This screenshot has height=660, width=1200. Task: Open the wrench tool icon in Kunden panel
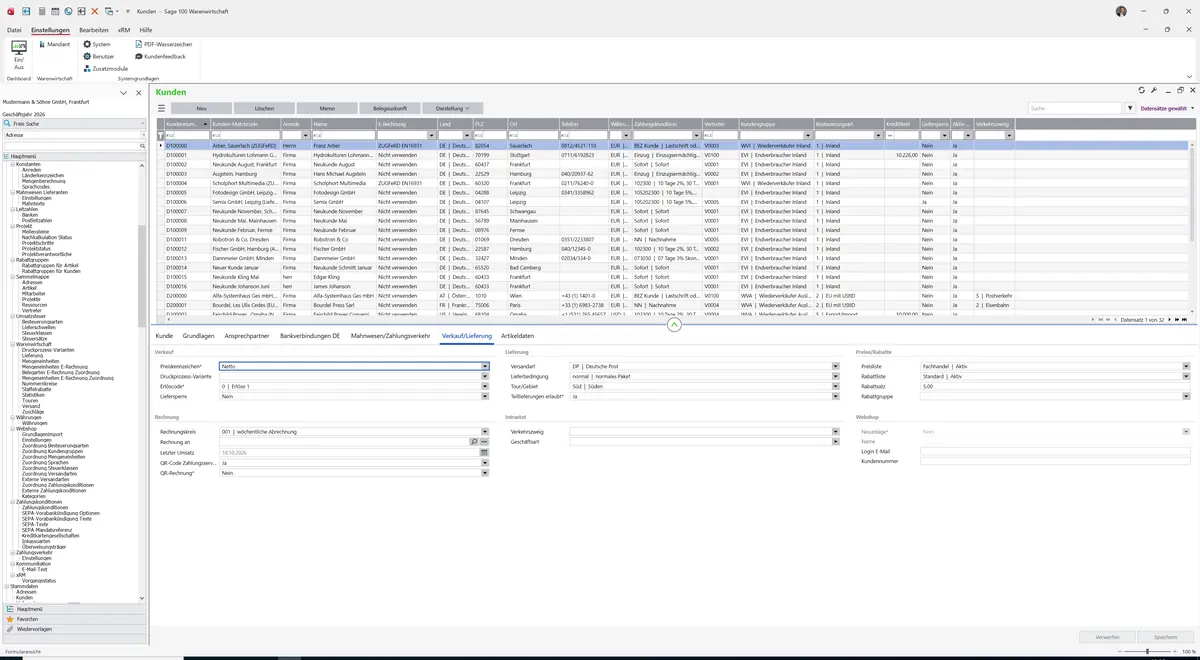coord(1154,91)
